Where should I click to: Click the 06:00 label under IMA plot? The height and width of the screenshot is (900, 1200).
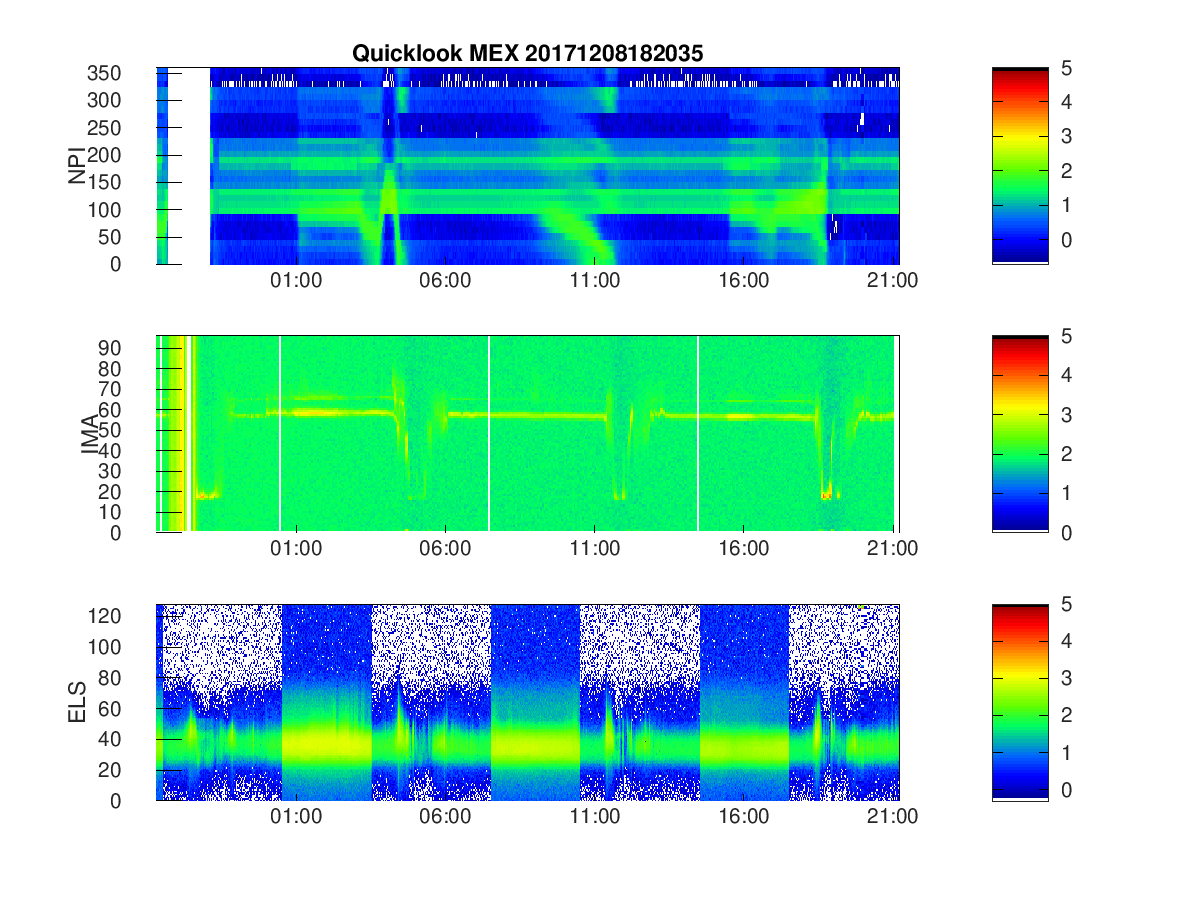[x=446, y=549]
